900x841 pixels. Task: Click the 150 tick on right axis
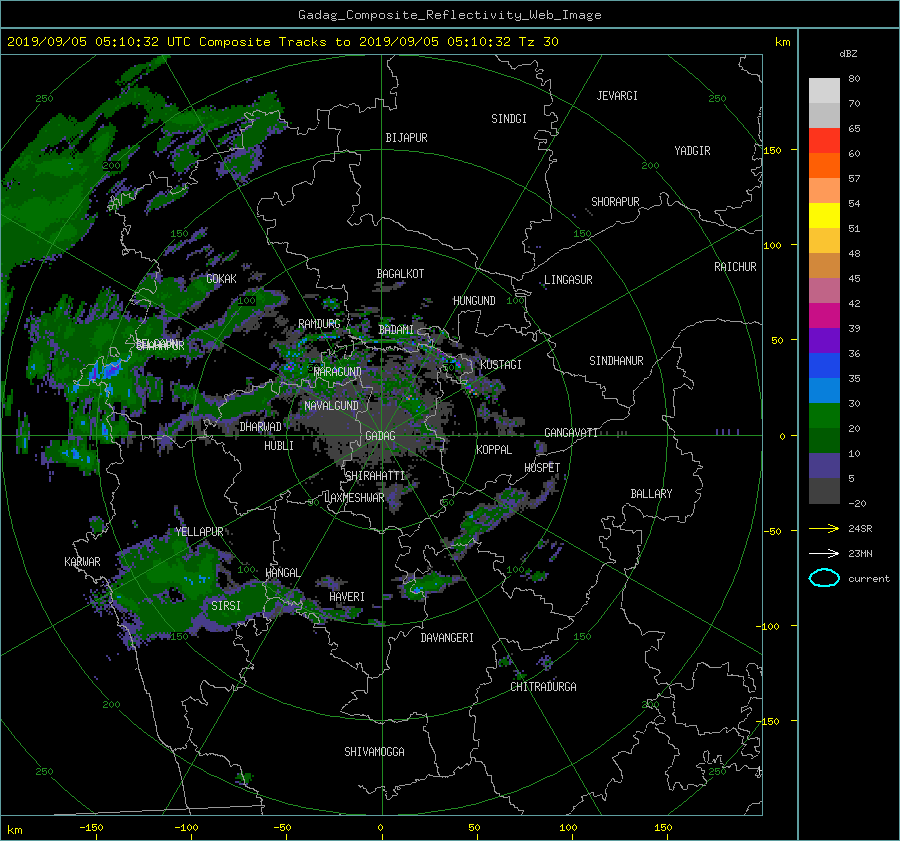point(772,150)
